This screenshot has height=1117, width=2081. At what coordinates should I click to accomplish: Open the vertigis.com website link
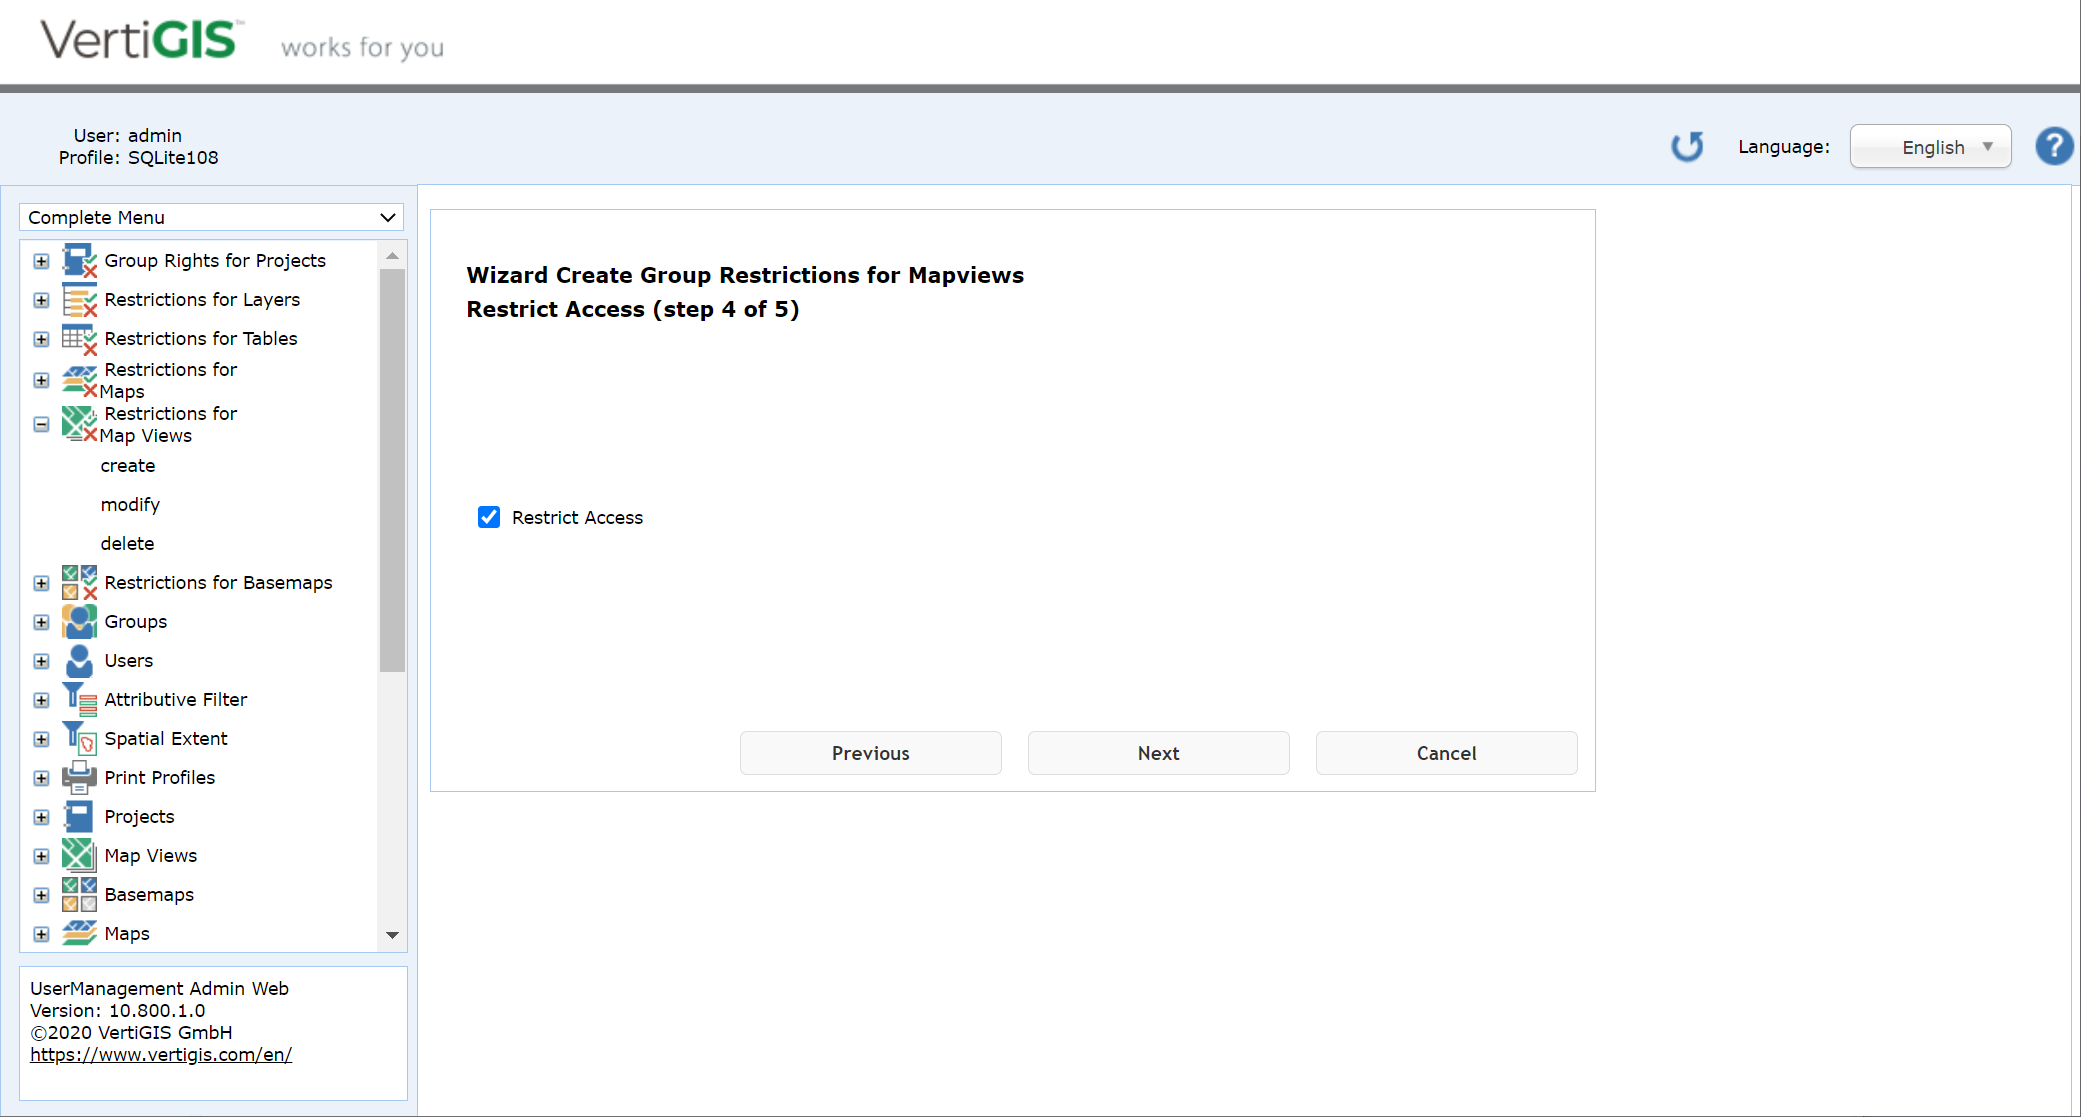click(x=160, y=1054)
